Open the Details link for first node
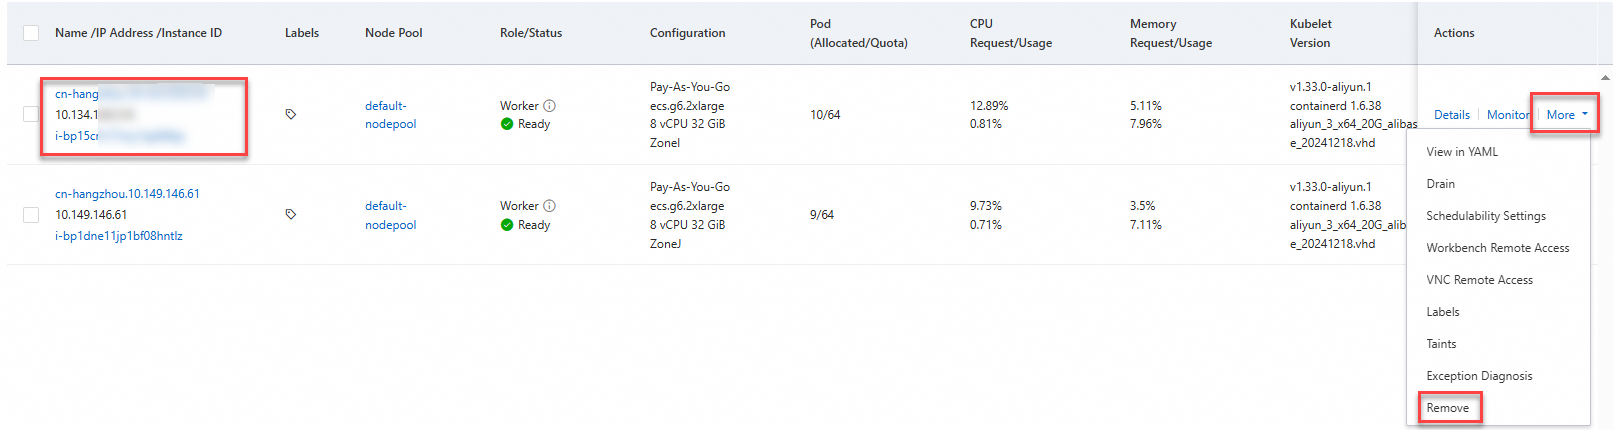Screen dimensions: 1618x430 tap(1452, 115)
